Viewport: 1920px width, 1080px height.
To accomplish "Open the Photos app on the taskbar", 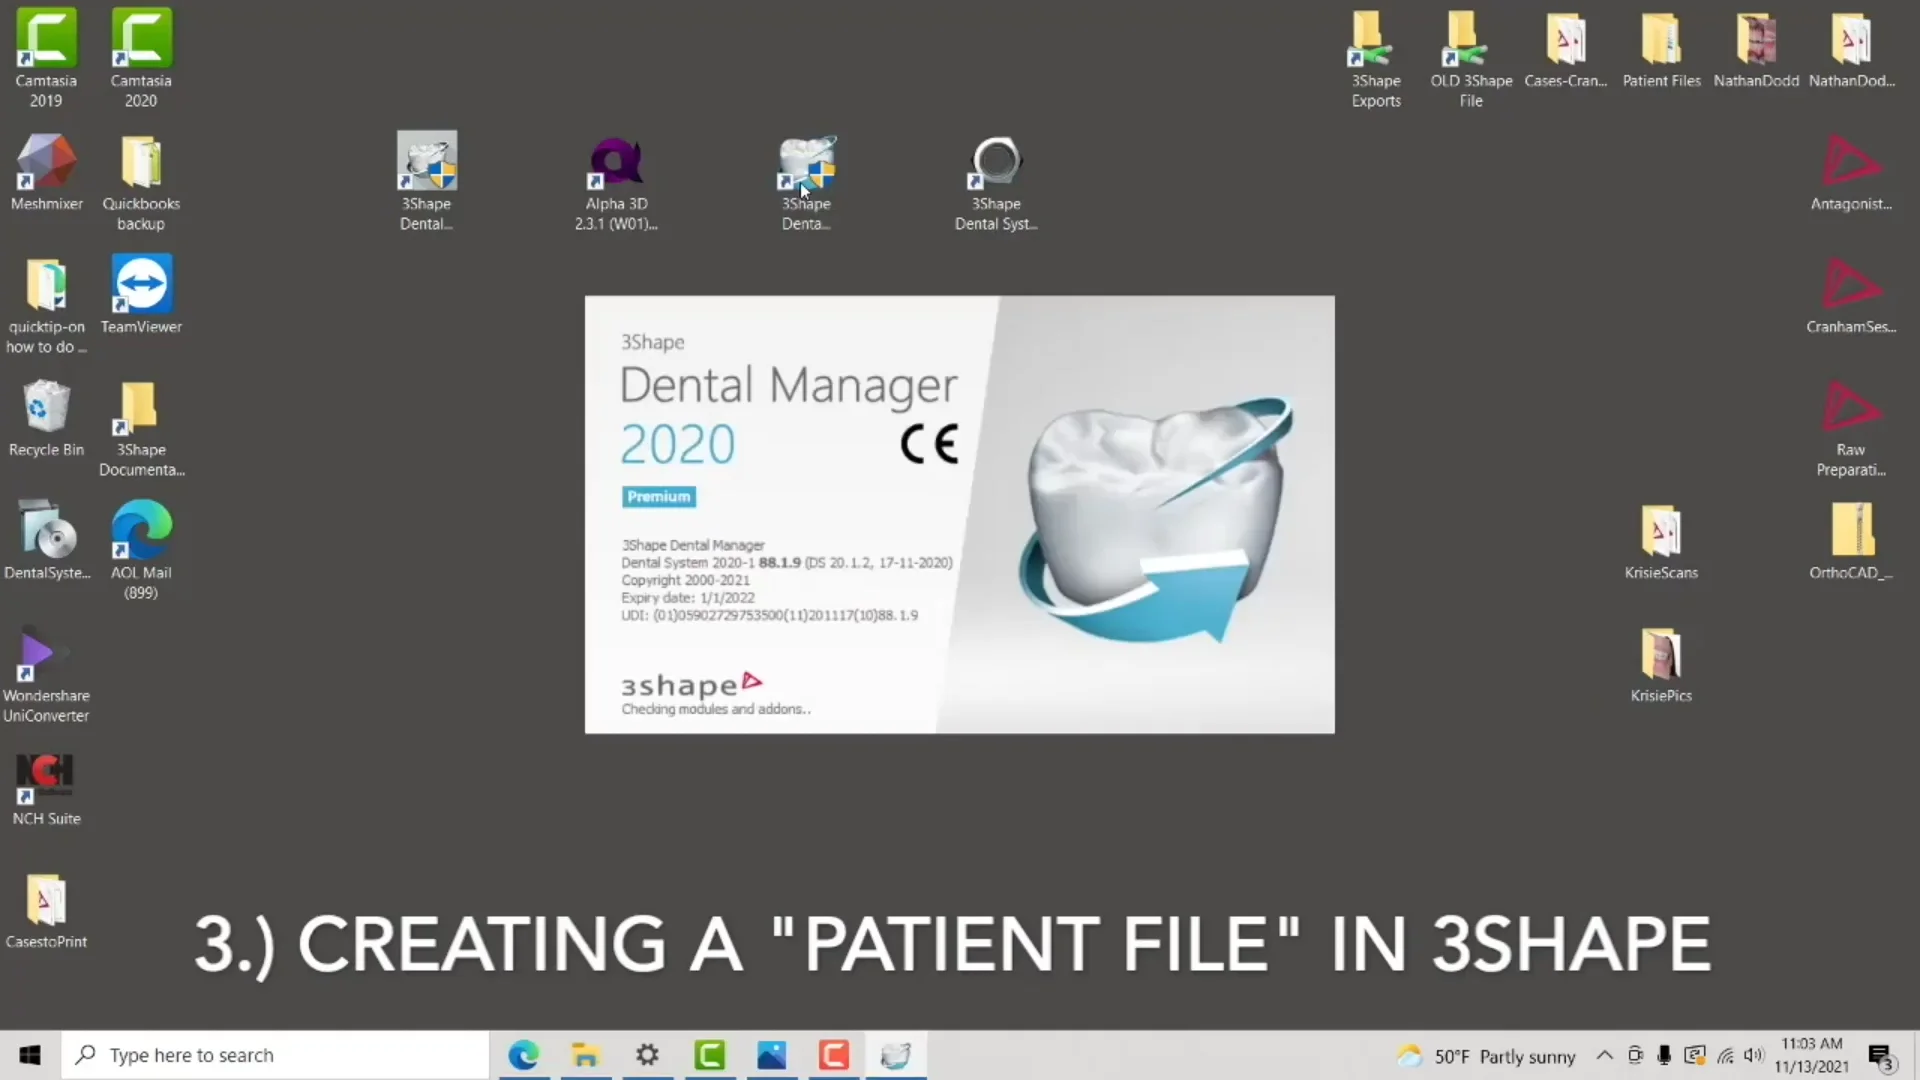I will point(771,1055).
